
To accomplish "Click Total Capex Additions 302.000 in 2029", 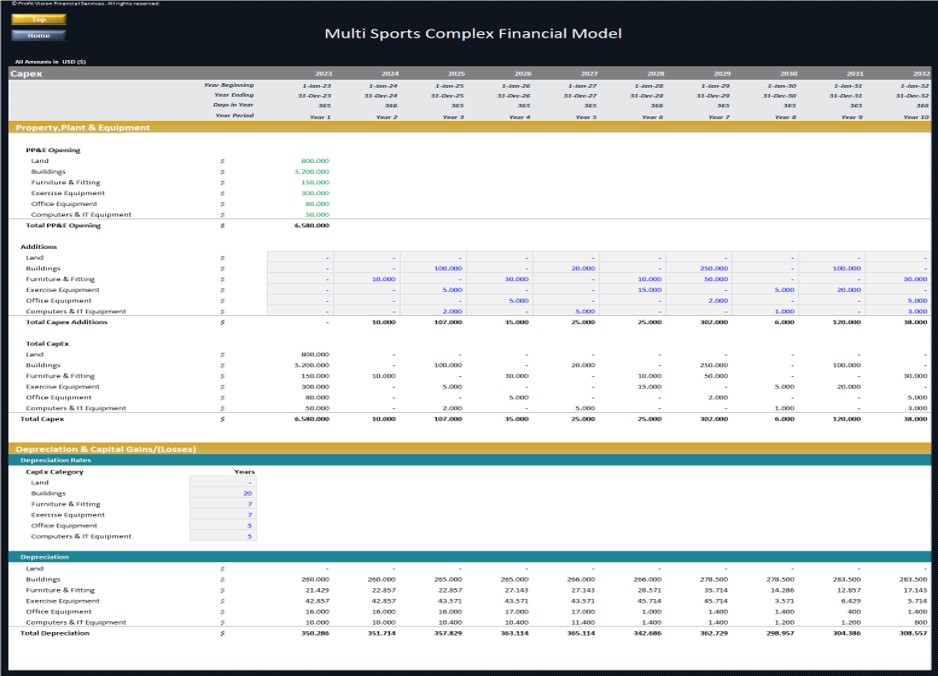I will 714,322.
